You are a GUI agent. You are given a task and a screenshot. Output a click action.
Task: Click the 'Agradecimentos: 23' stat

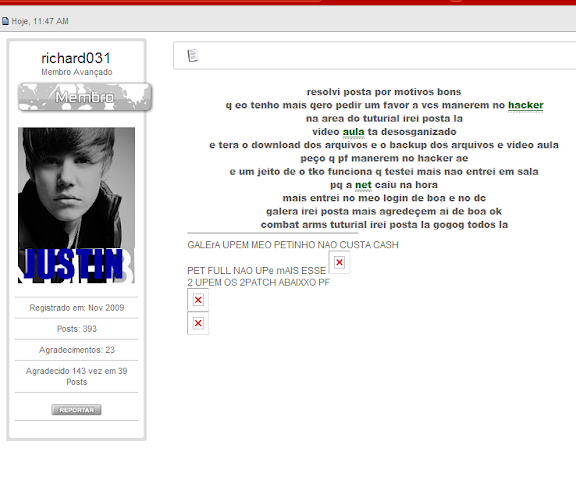pos(77,350)
